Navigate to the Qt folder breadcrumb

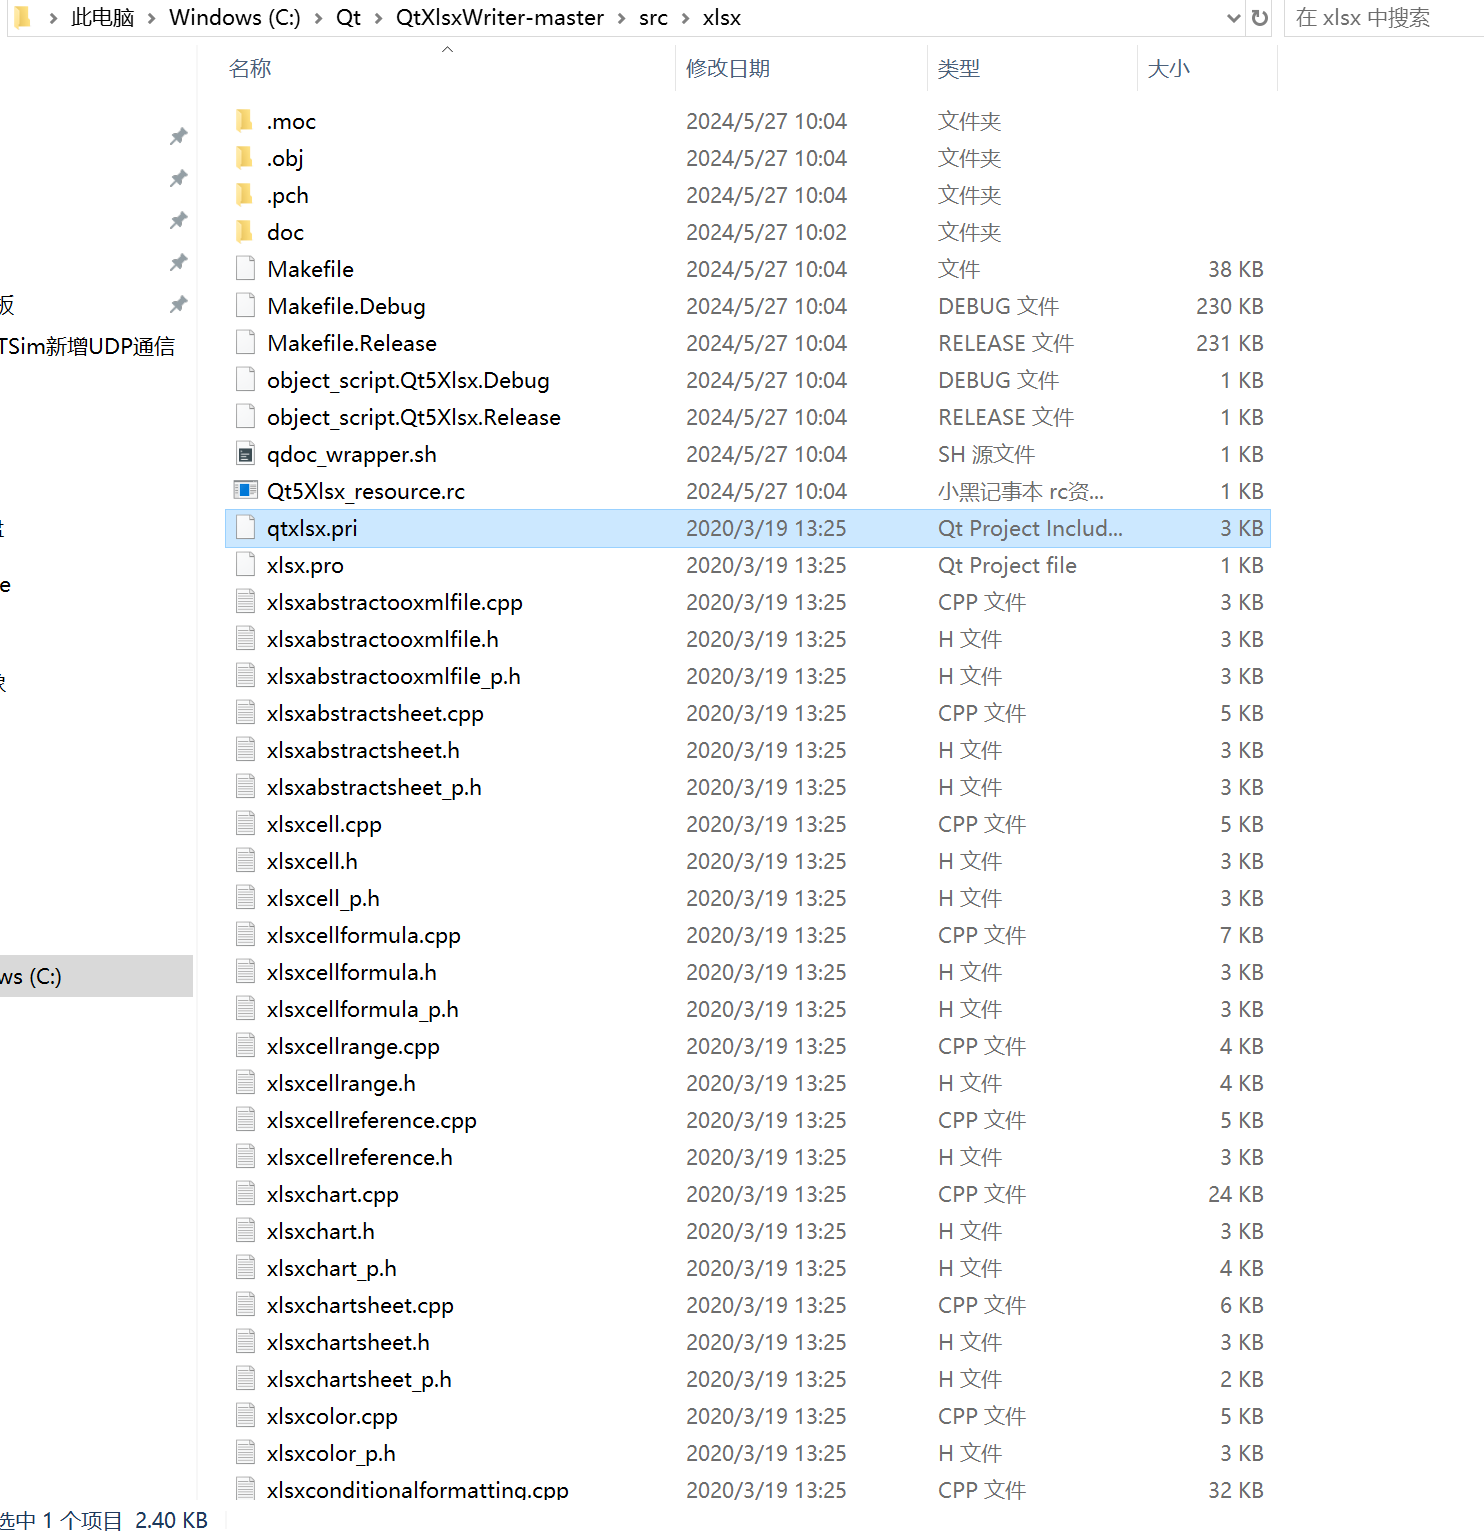click(348, 18)
